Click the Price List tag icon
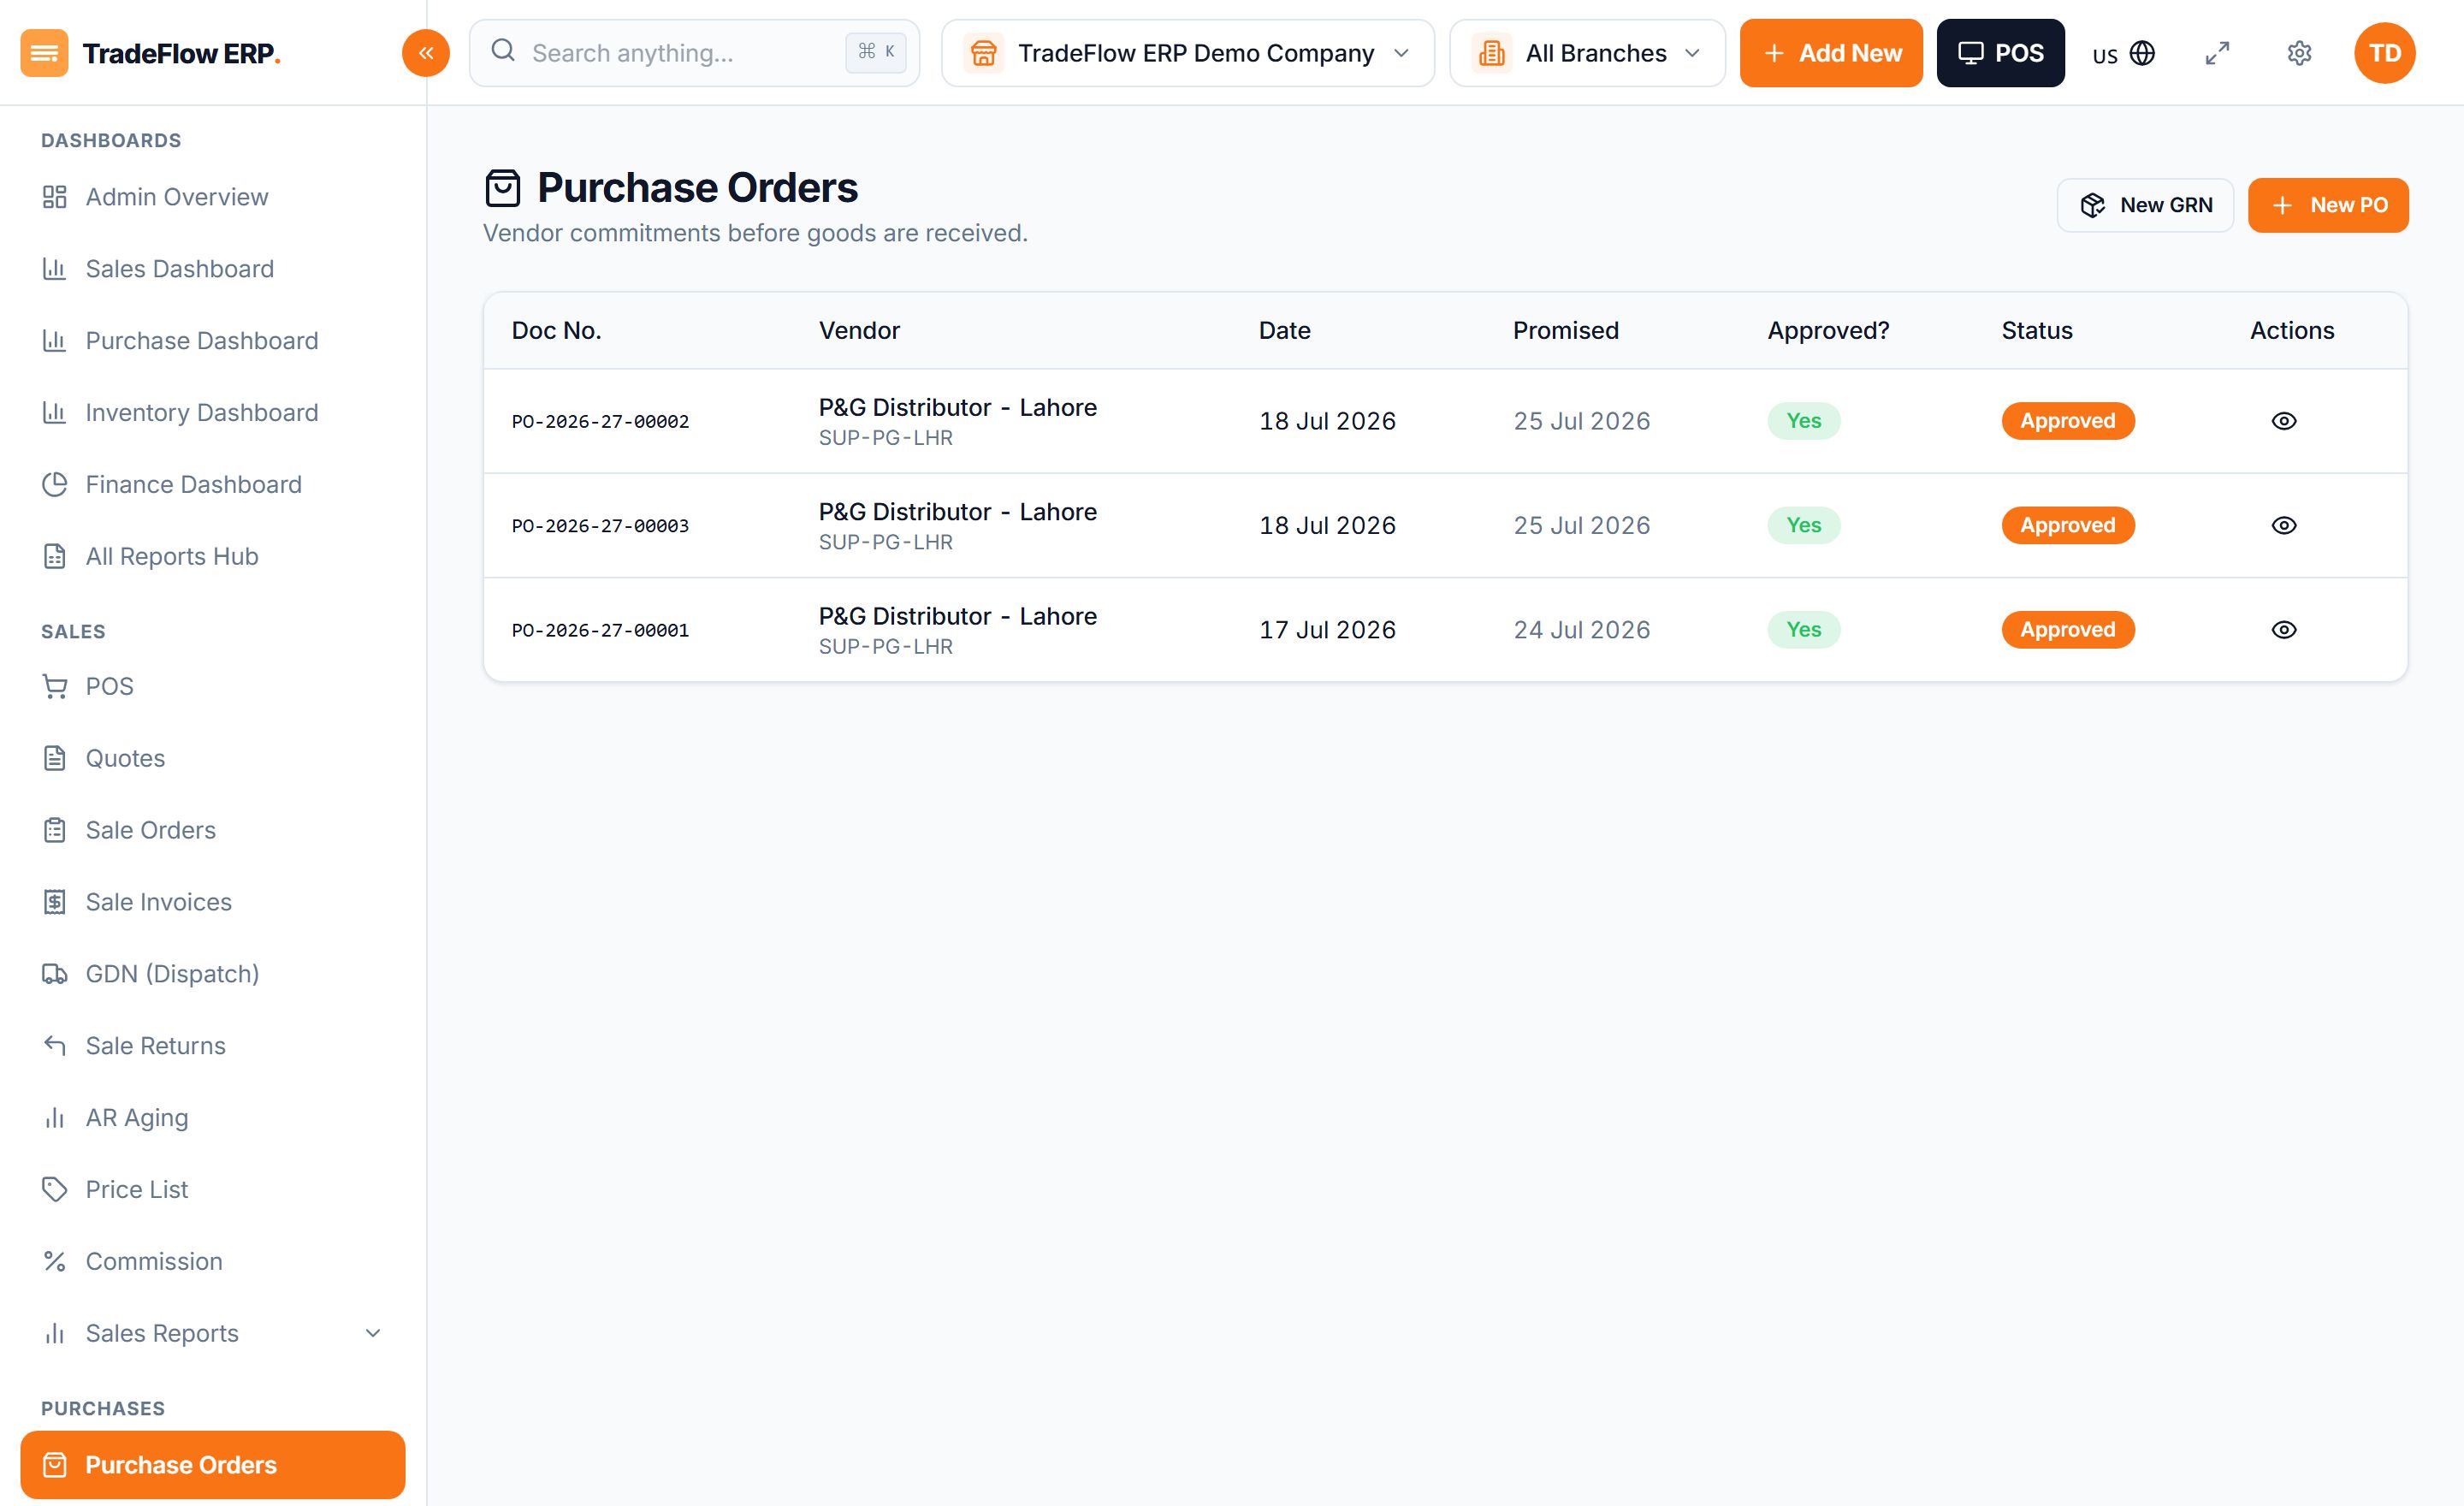This screenshot has height=1506, width=2464. point(54,1189)
